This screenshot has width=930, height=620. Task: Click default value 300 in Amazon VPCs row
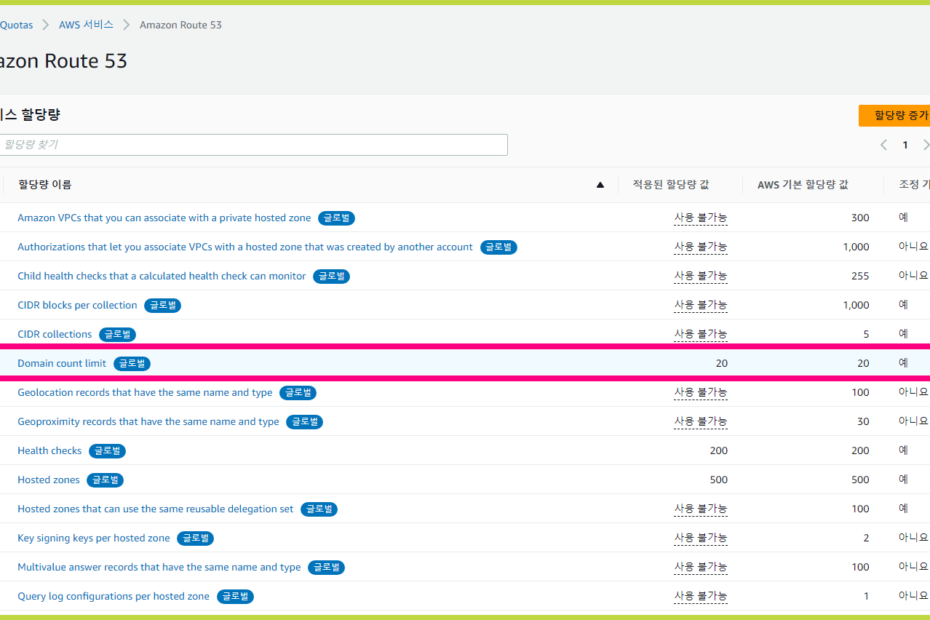tap(860, 218)
